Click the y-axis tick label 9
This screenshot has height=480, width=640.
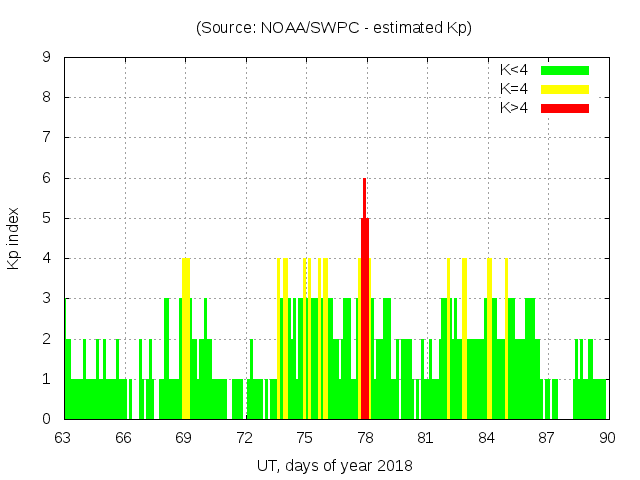47,57
